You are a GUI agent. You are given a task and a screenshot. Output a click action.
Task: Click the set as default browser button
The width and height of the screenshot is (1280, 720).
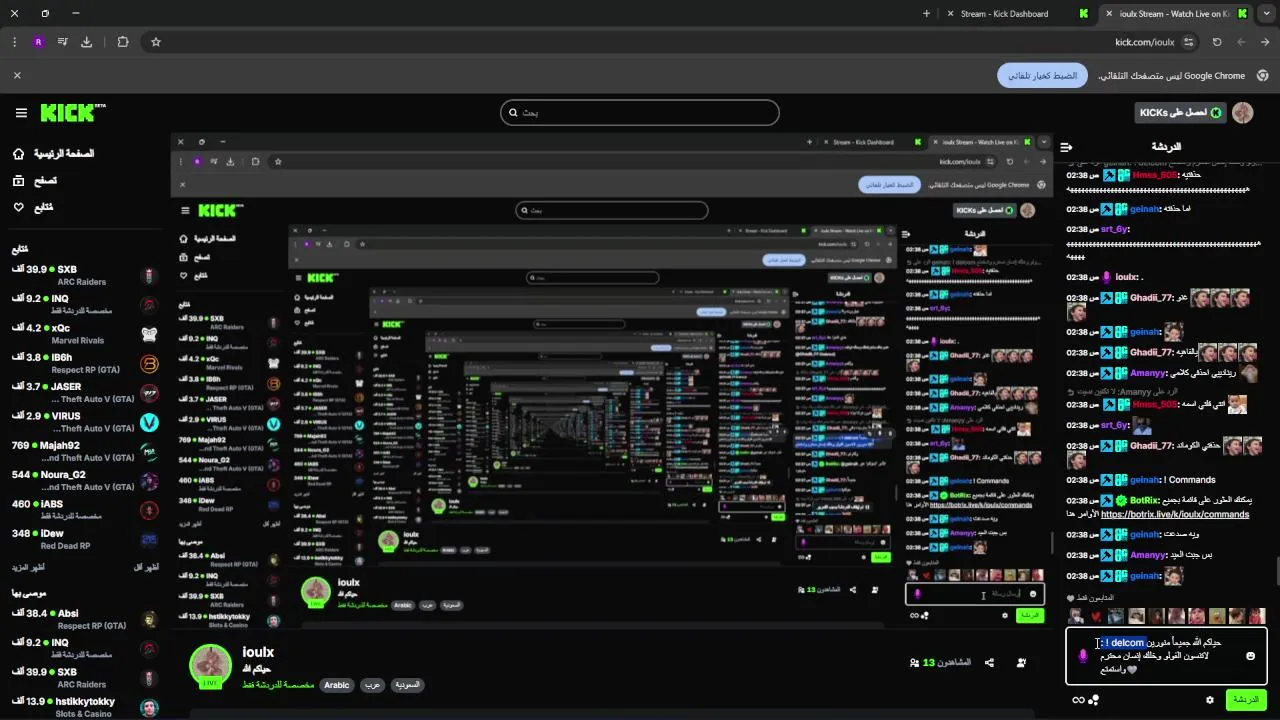point(1042,75)
